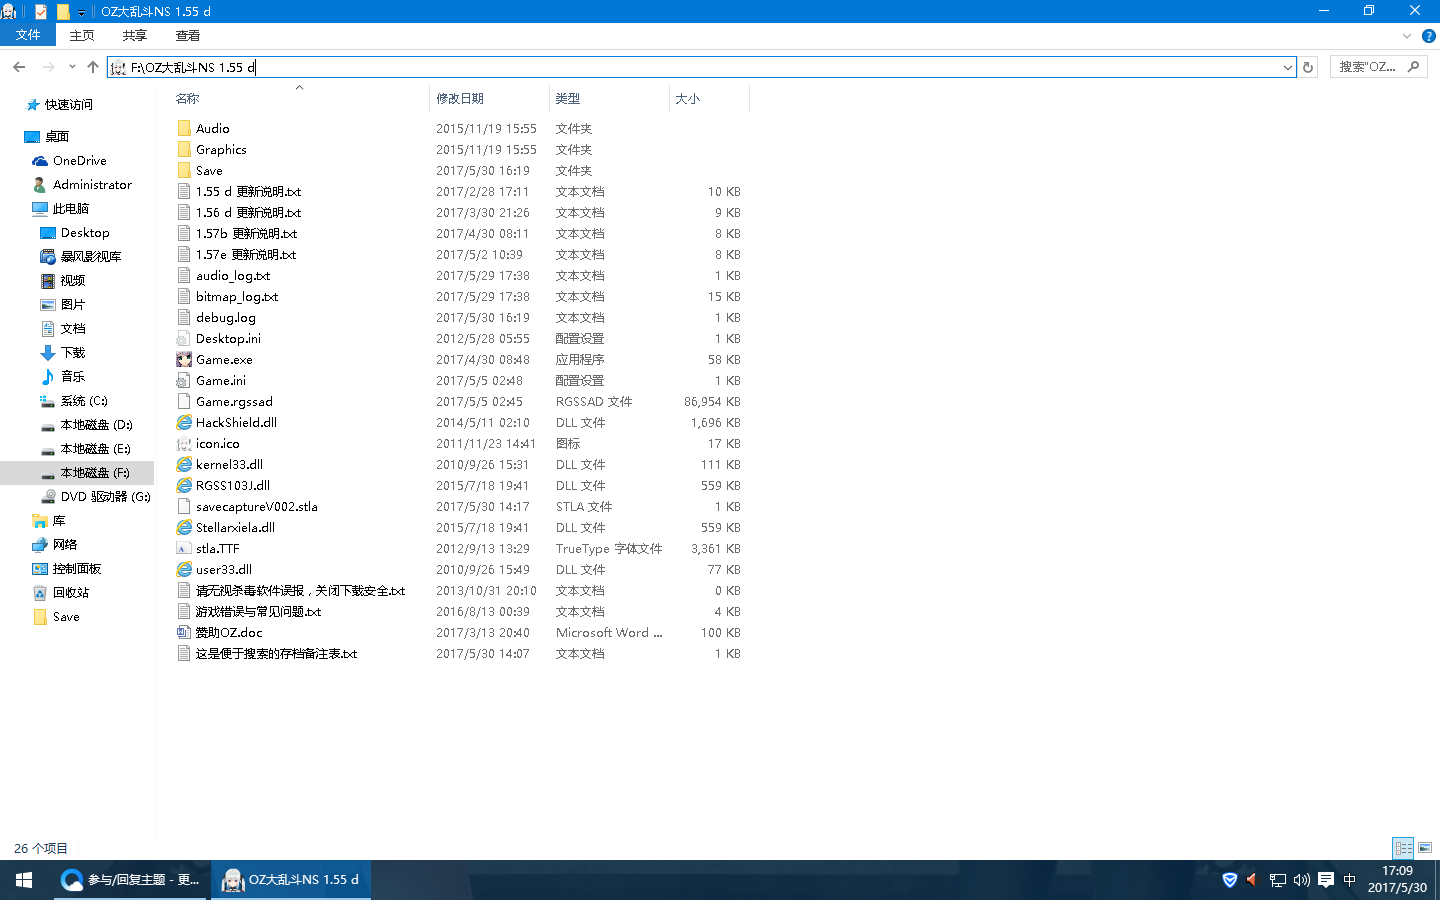1440x900 pixels.
Task: Click the network tray icon
Action: [x=1277, y=880]
